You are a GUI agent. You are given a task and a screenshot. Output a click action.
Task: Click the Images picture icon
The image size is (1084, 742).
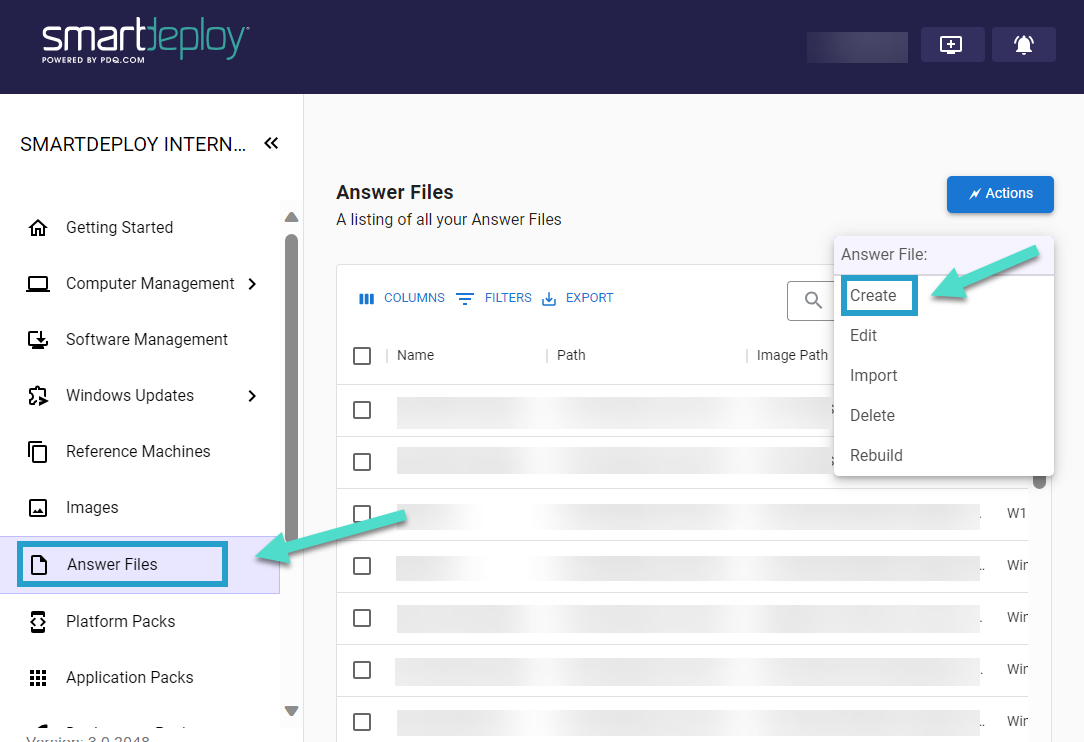pos(38,508)
